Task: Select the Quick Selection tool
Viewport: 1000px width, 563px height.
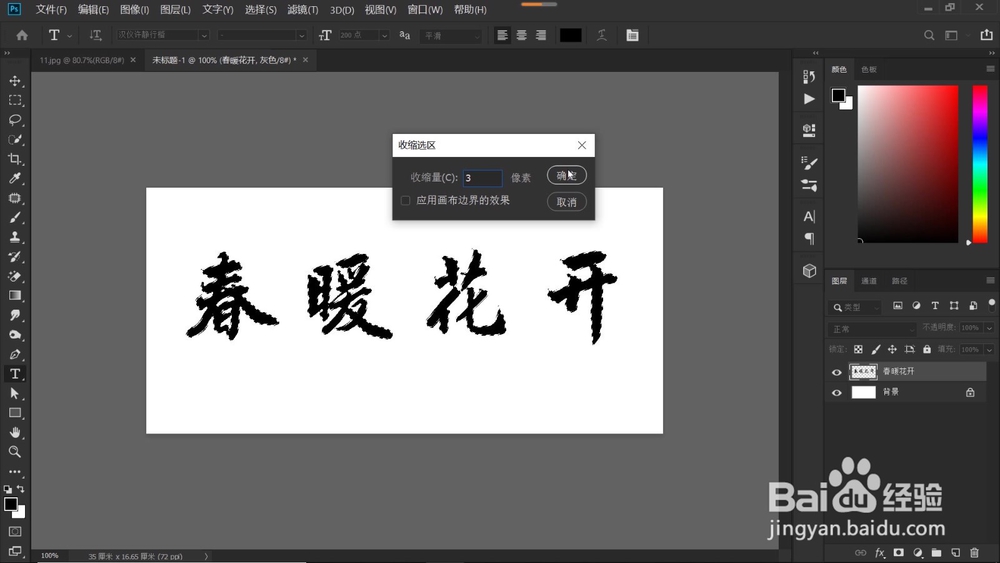Action: coord(15,140)
